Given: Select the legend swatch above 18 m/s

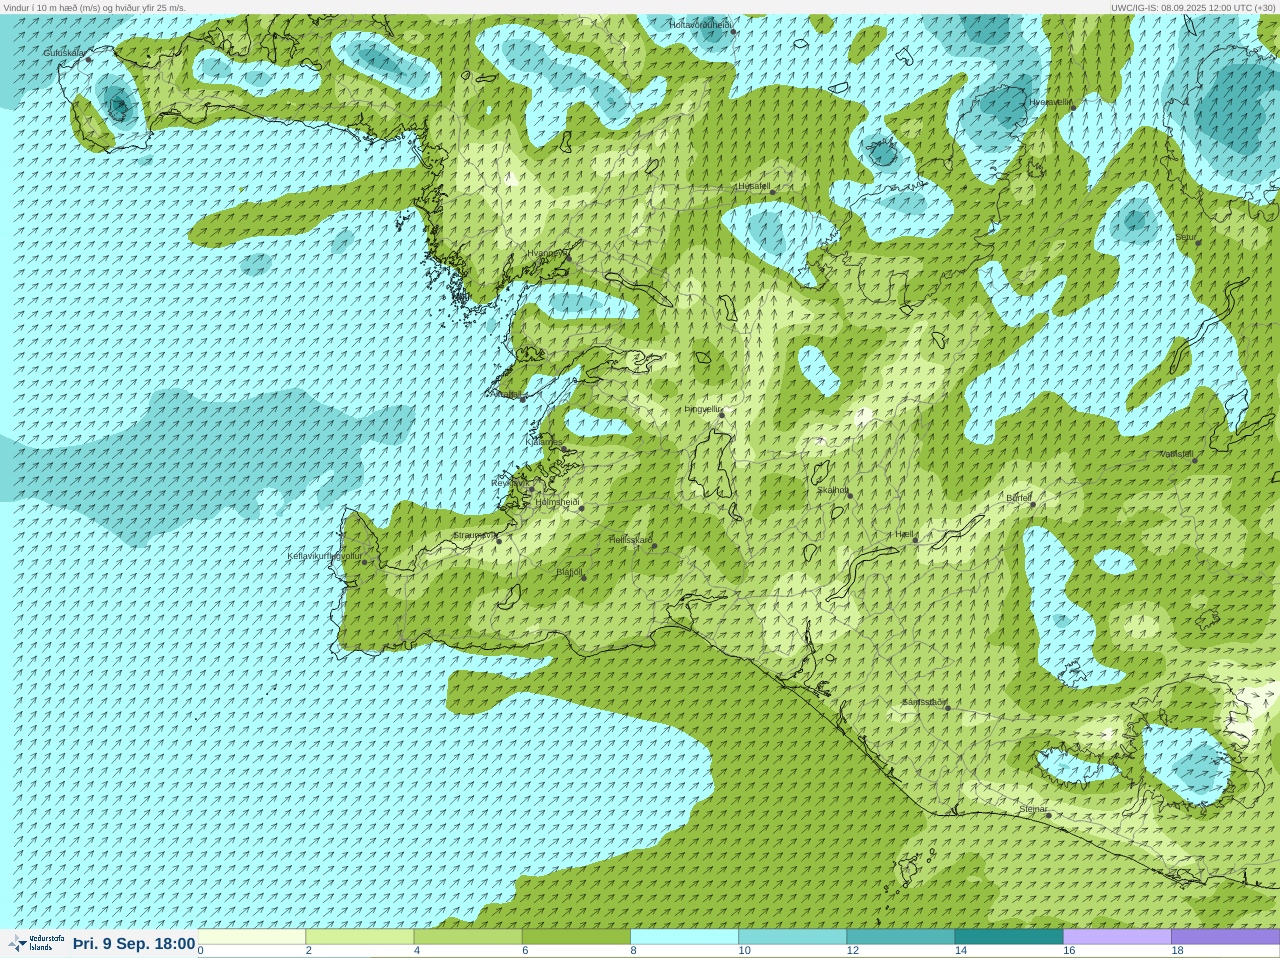Looking at the screenshot, I should coord(1225,937).
